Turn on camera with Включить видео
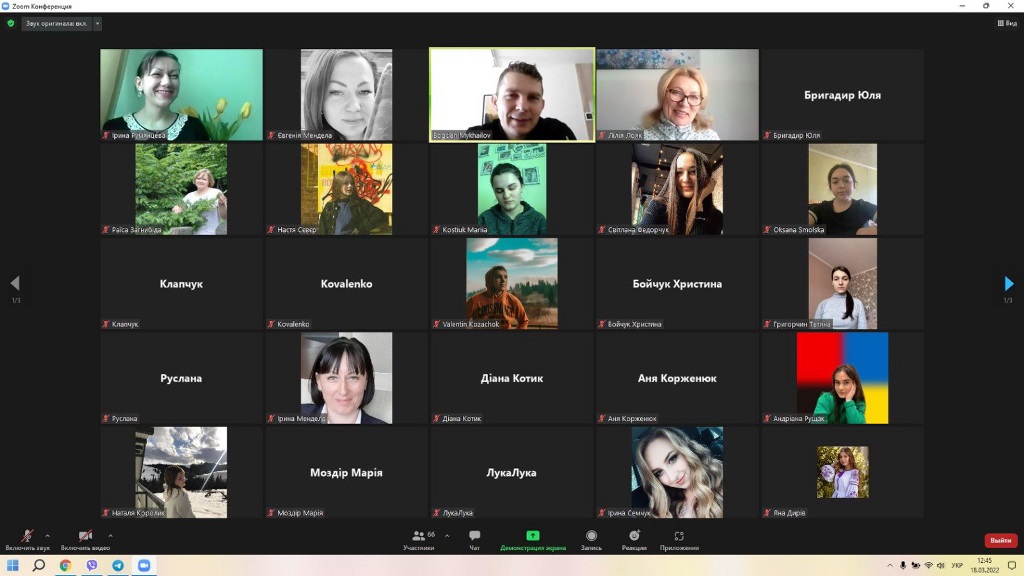The width and height of the screenshot is (1024, 576). pyautogui.click(x=85, y=539)
